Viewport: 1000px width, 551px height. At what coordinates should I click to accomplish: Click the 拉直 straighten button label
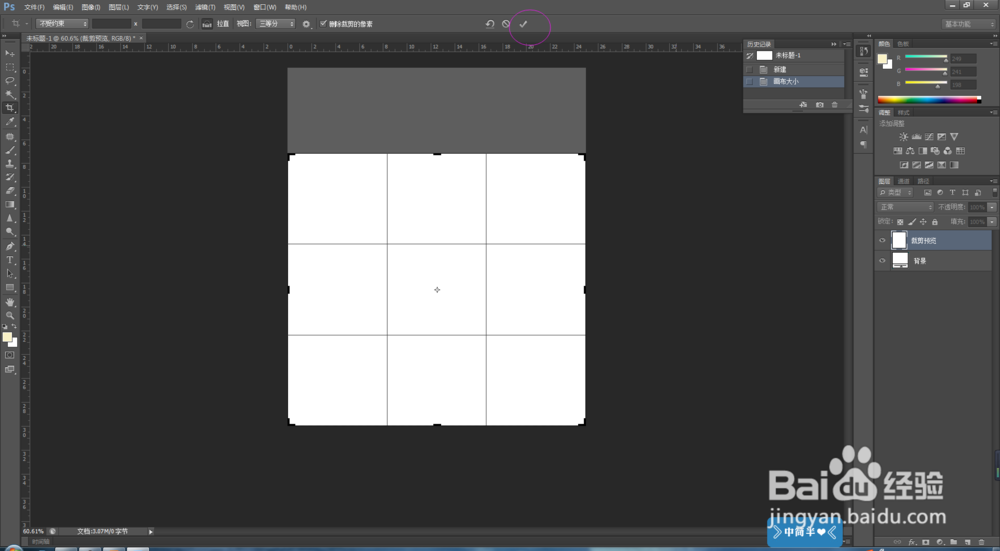pos(223,24)
